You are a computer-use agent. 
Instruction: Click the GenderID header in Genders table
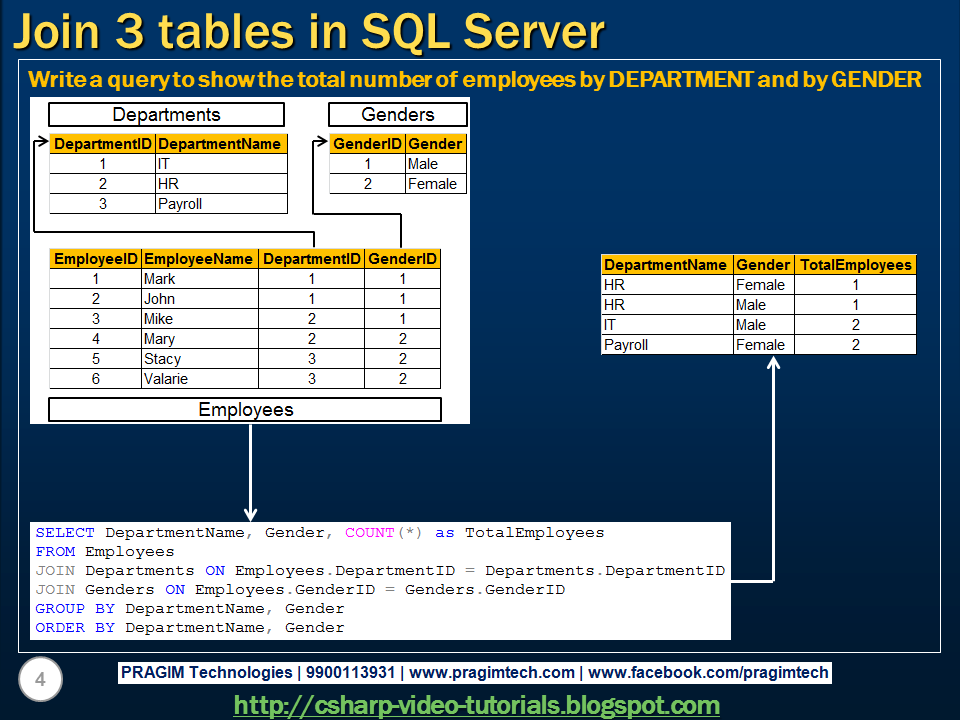coord(367,144)
